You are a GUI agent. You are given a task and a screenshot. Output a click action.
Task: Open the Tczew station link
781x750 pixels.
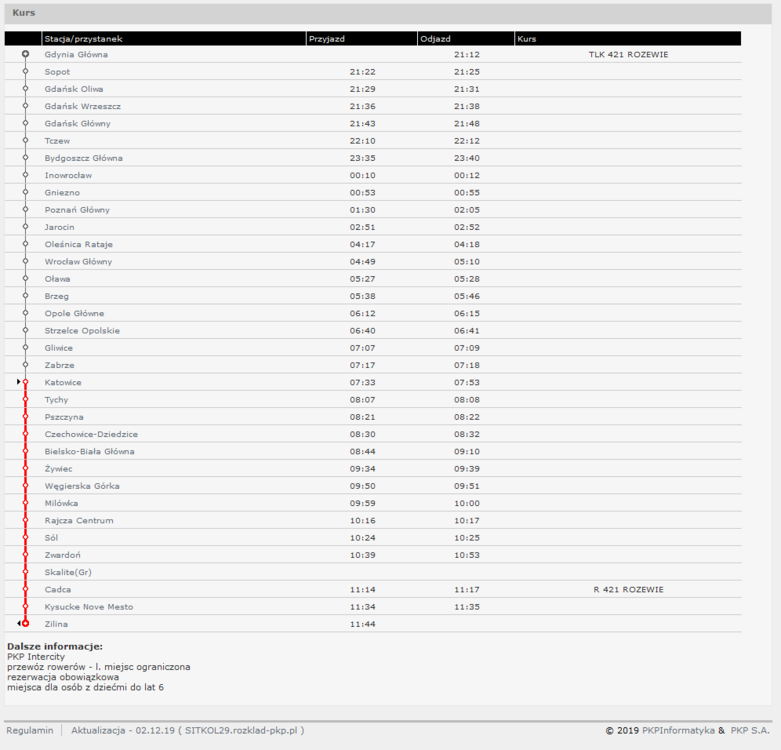coord(57,141)
